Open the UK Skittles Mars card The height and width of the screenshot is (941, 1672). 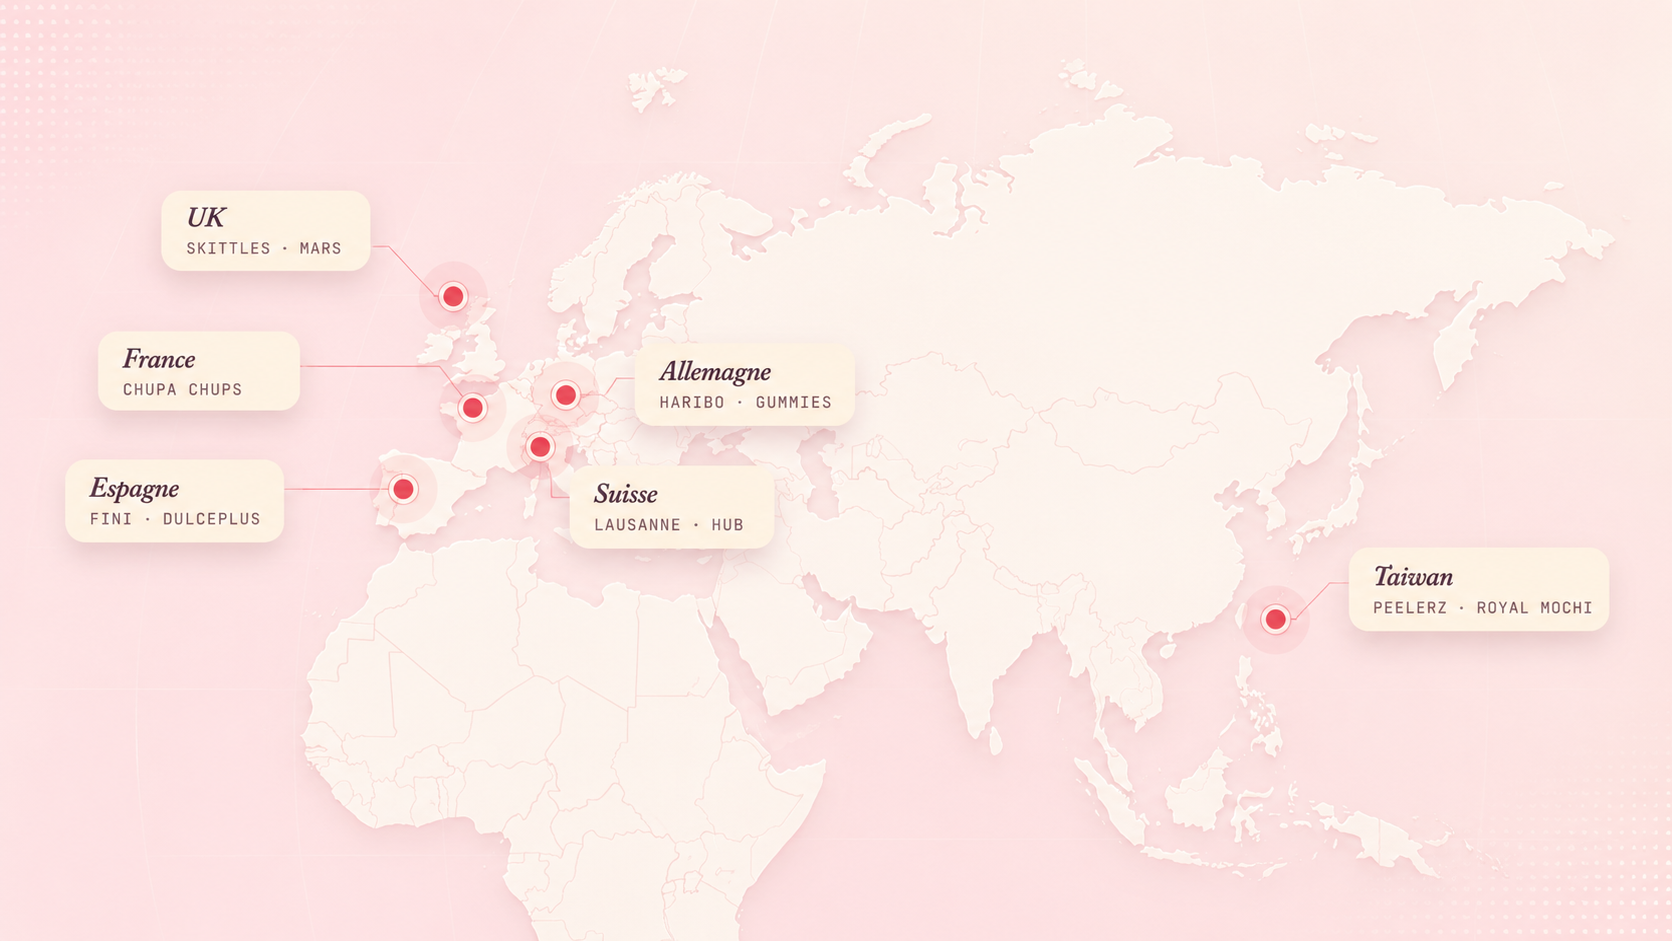click(x=266, y=231)
